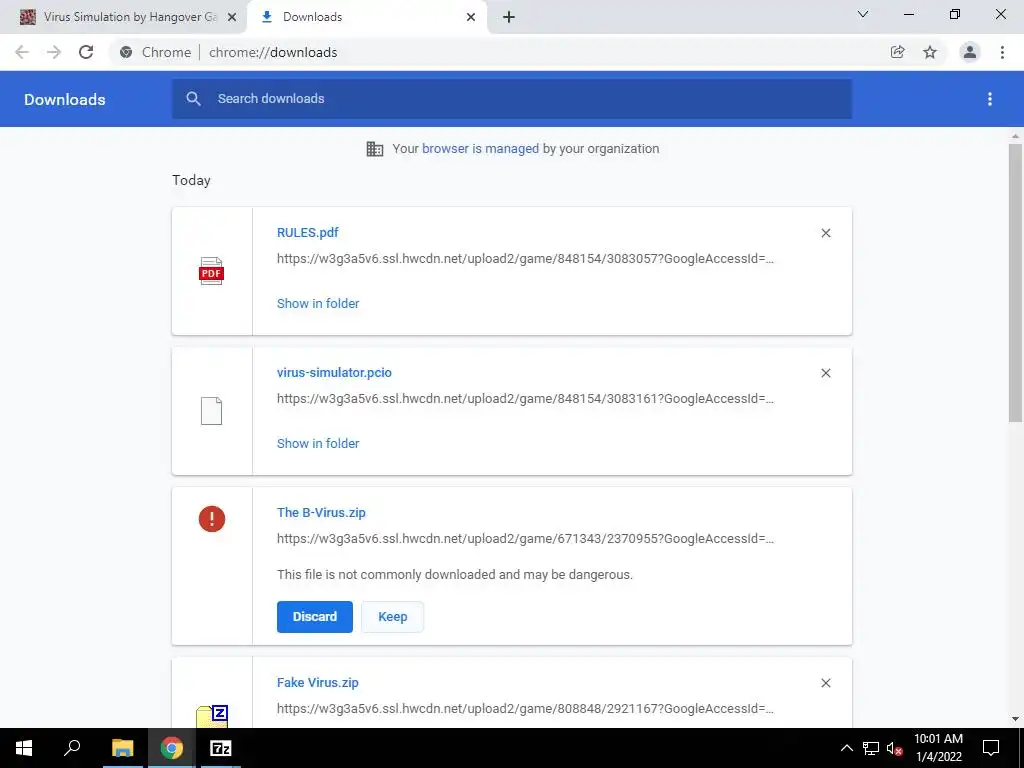Click the red warning icon for The B-Virus.zip
The image size is (1024, 768).
point(212,519)
